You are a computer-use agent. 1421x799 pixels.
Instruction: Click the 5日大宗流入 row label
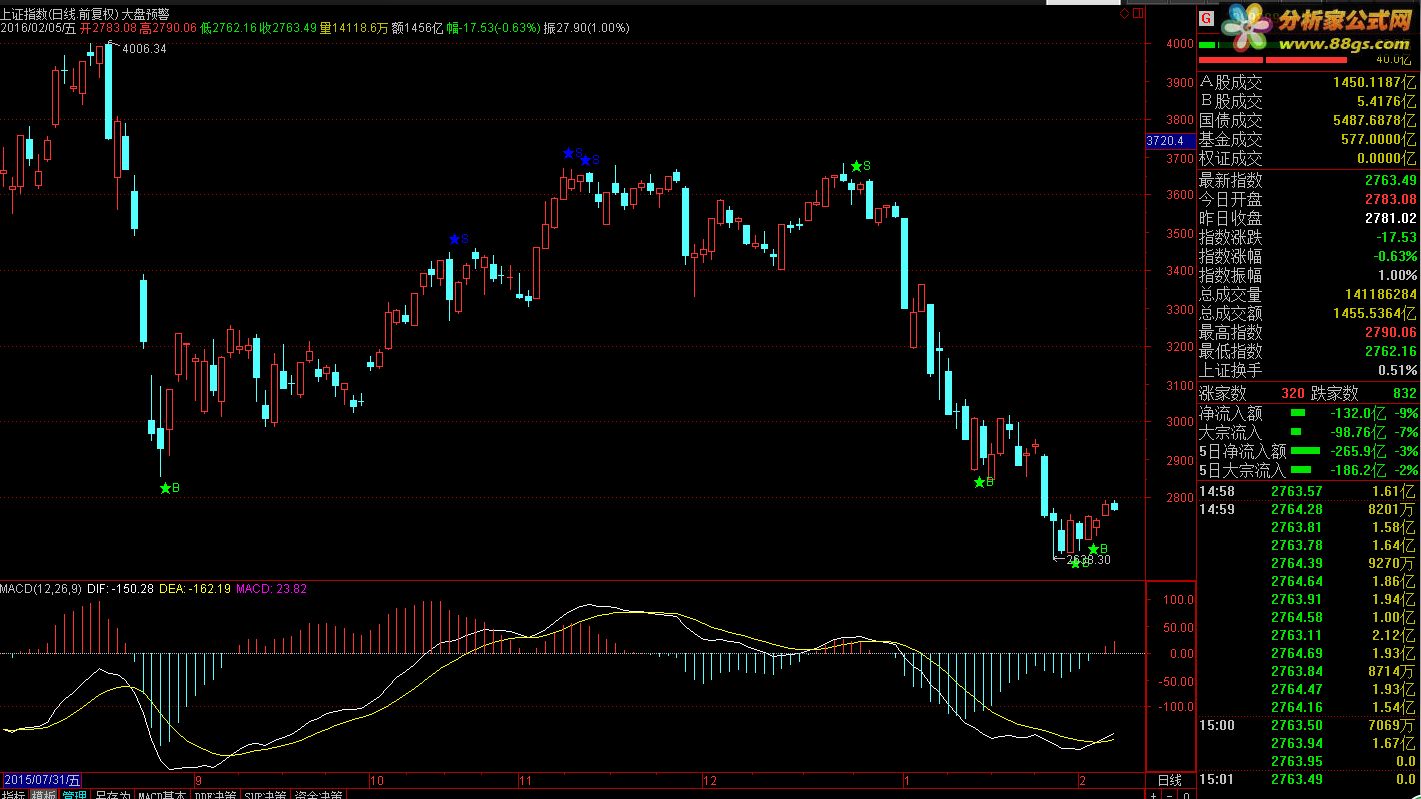(1241, 470)
